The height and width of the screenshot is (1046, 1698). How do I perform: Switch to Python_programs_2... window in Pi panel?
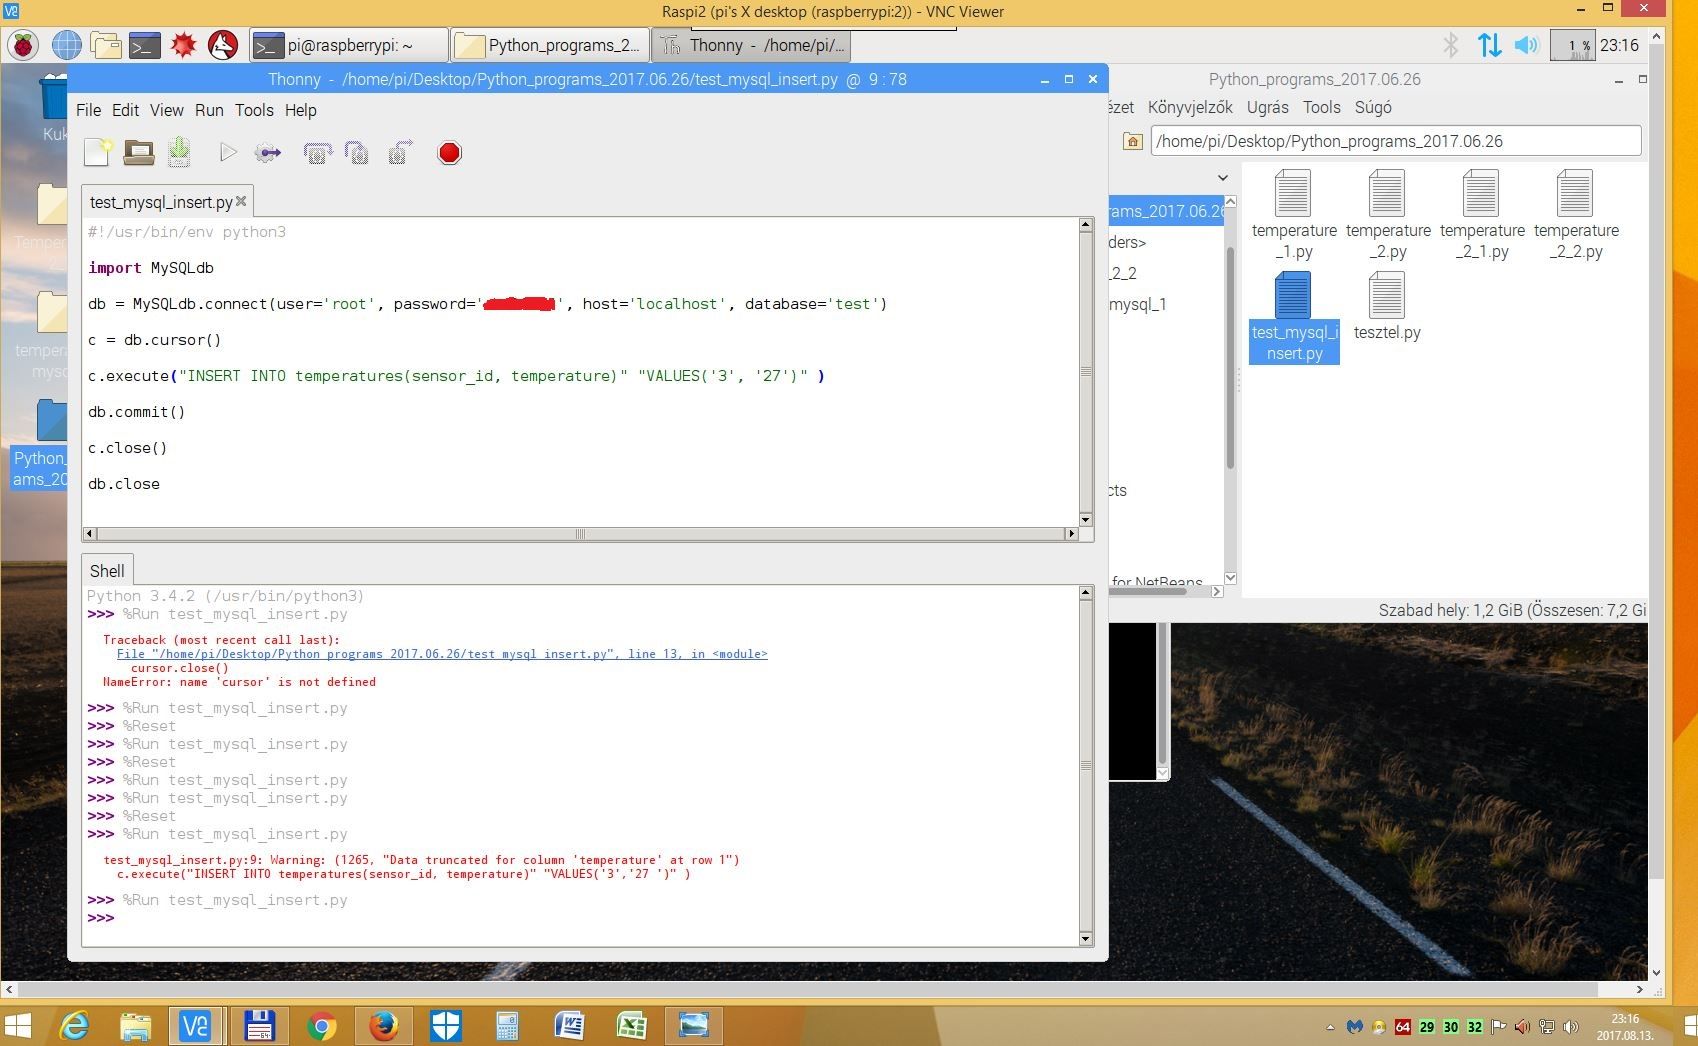coord(549,45)
